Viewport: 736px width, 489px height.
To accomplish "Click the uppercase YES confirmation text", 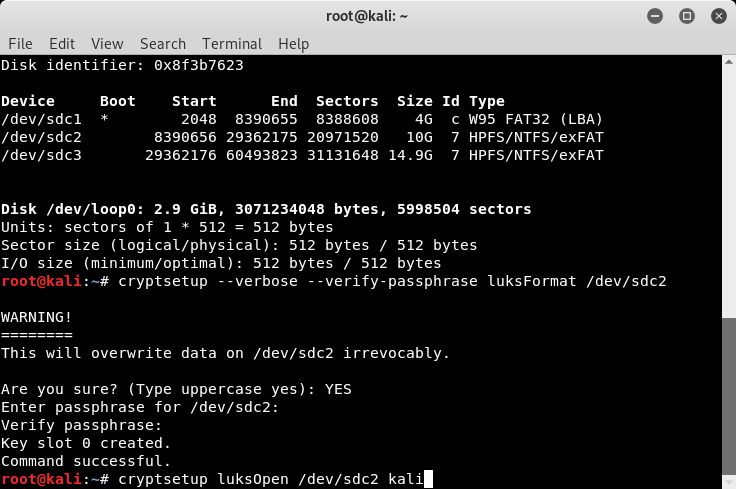I will pyautogui.click(x=338, y=389).
